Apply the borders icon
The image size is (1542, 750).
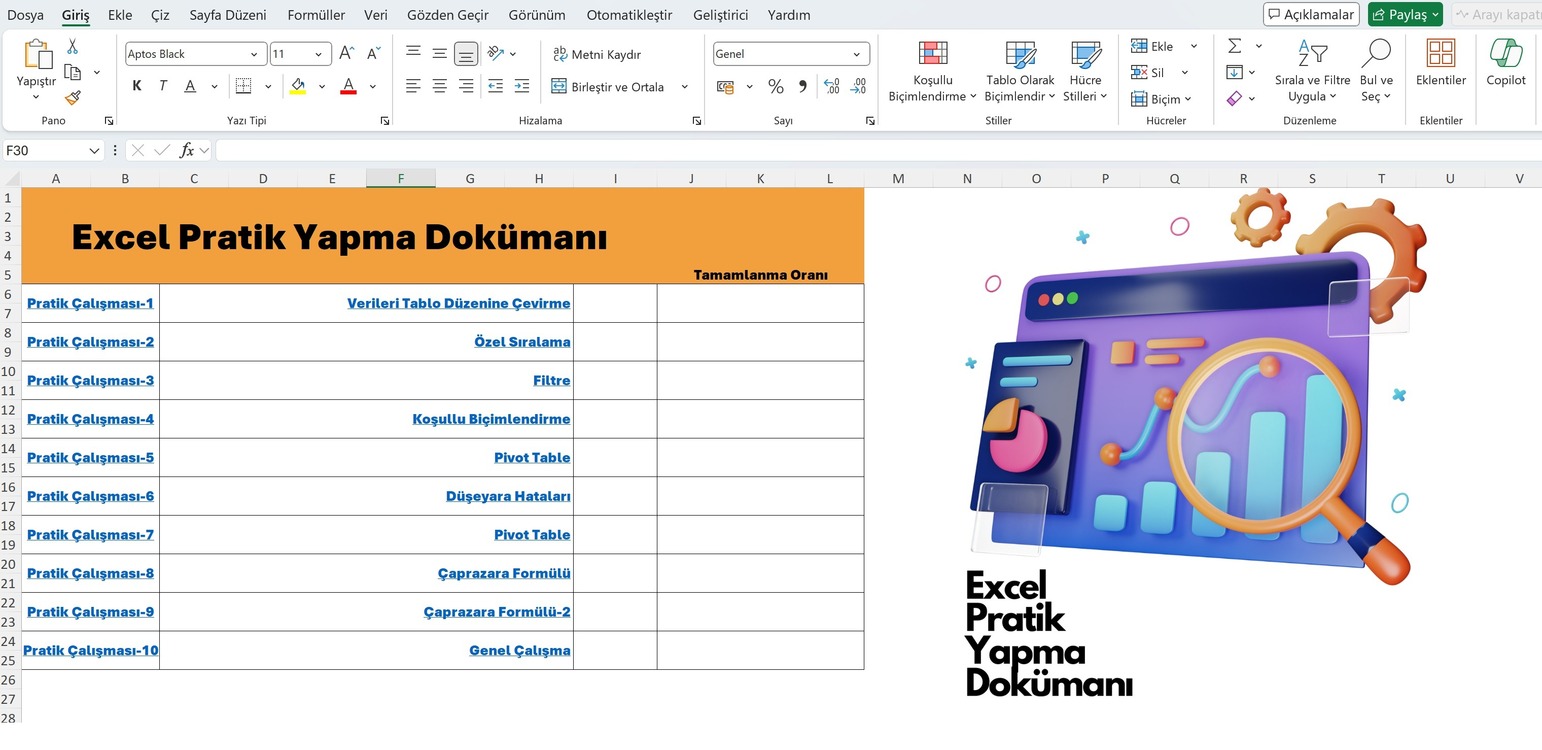pos(243,86)
